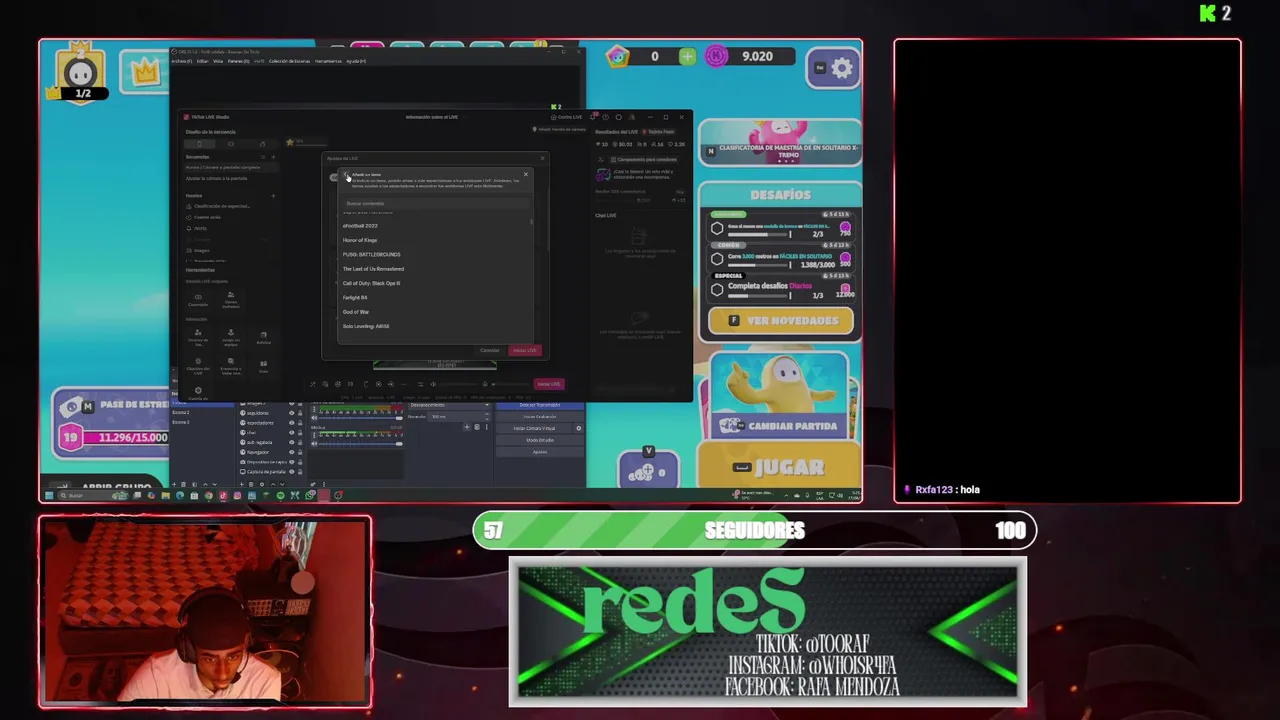Screen dimensions: 1280x720
Task: Select God of War in the topic list
Action: 356,312
